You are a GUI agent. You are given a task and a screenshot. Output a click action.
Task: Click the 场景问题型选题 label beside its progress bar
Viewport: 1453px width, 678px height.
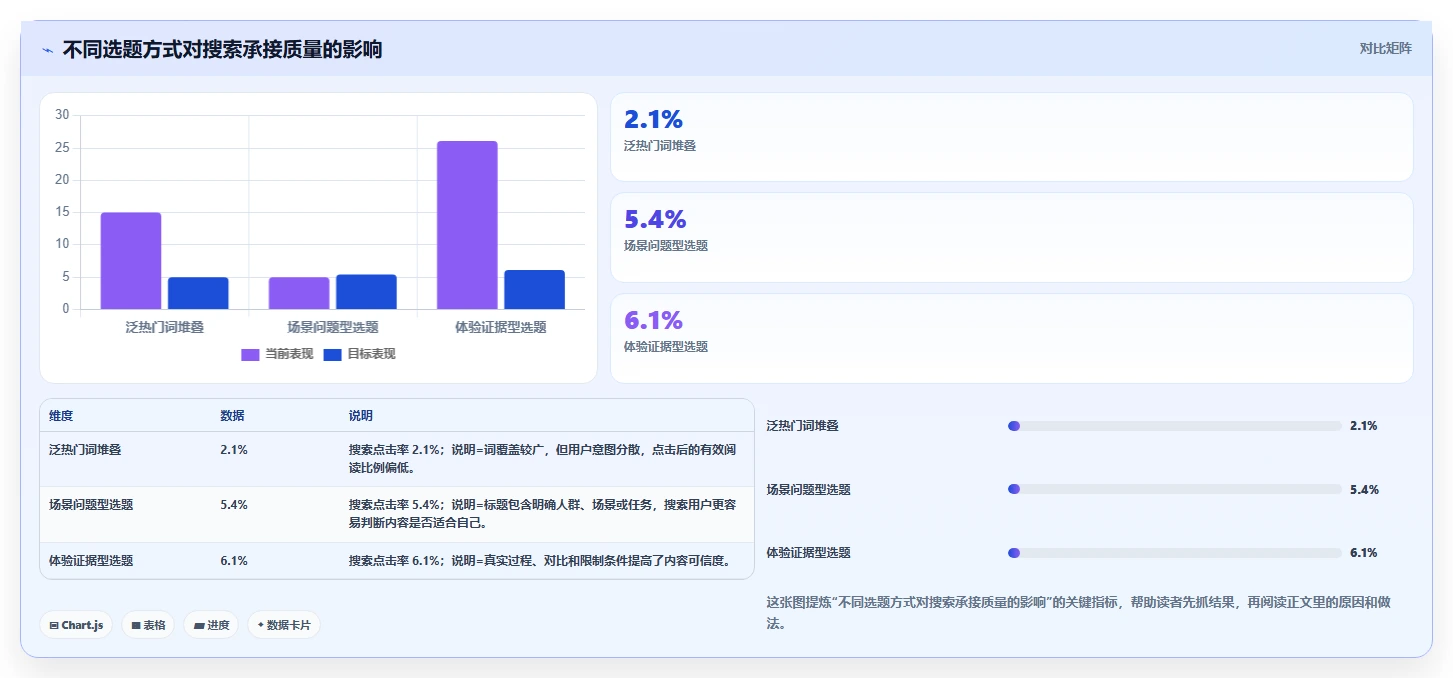click(809, 490)
